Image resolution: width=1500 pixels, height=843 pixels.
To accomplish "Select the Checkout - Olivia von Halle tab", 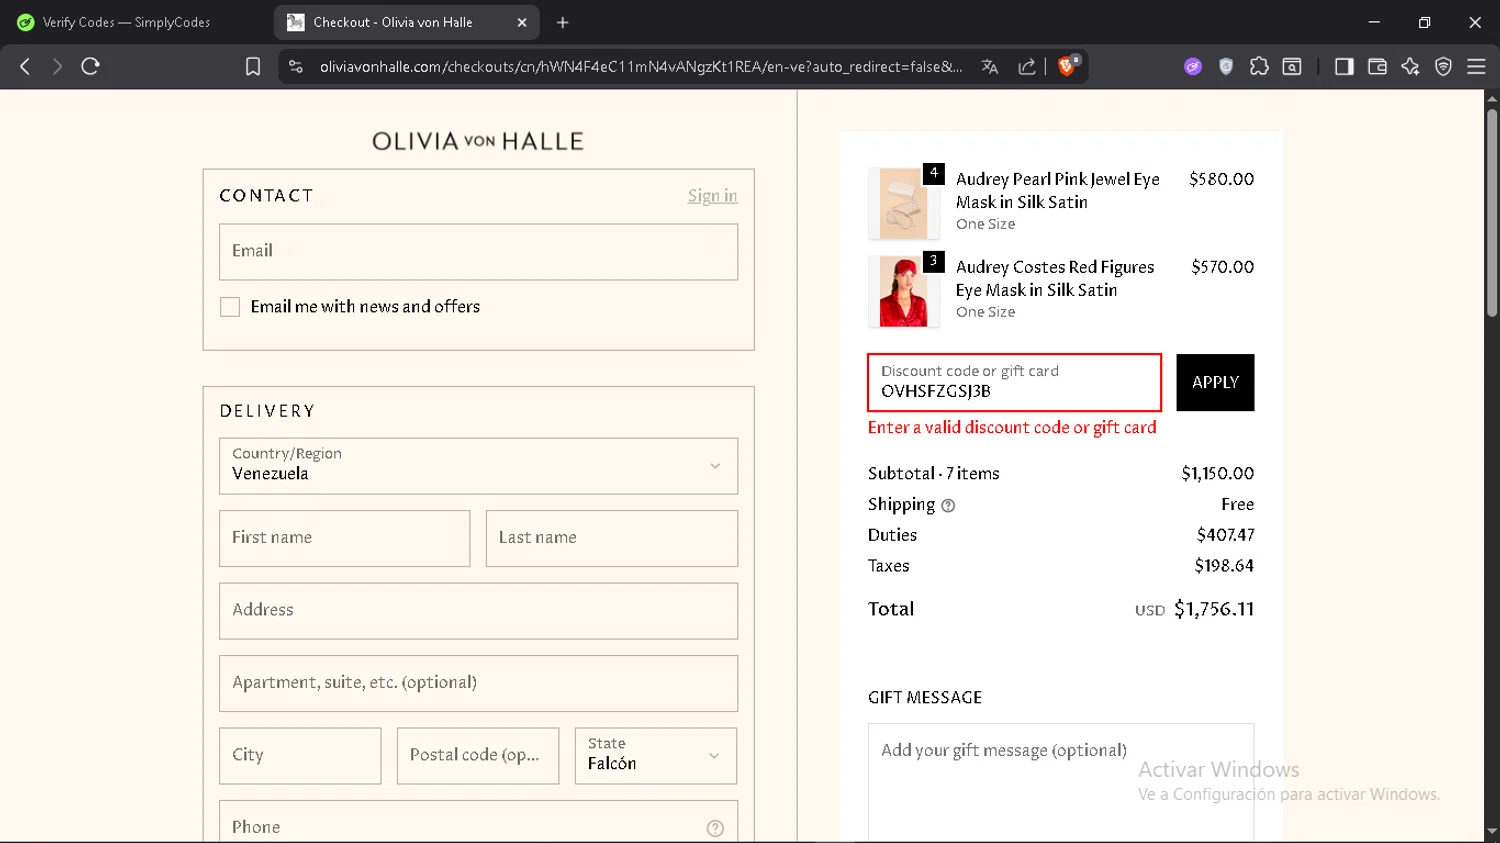I will click(x=406, y=22).
